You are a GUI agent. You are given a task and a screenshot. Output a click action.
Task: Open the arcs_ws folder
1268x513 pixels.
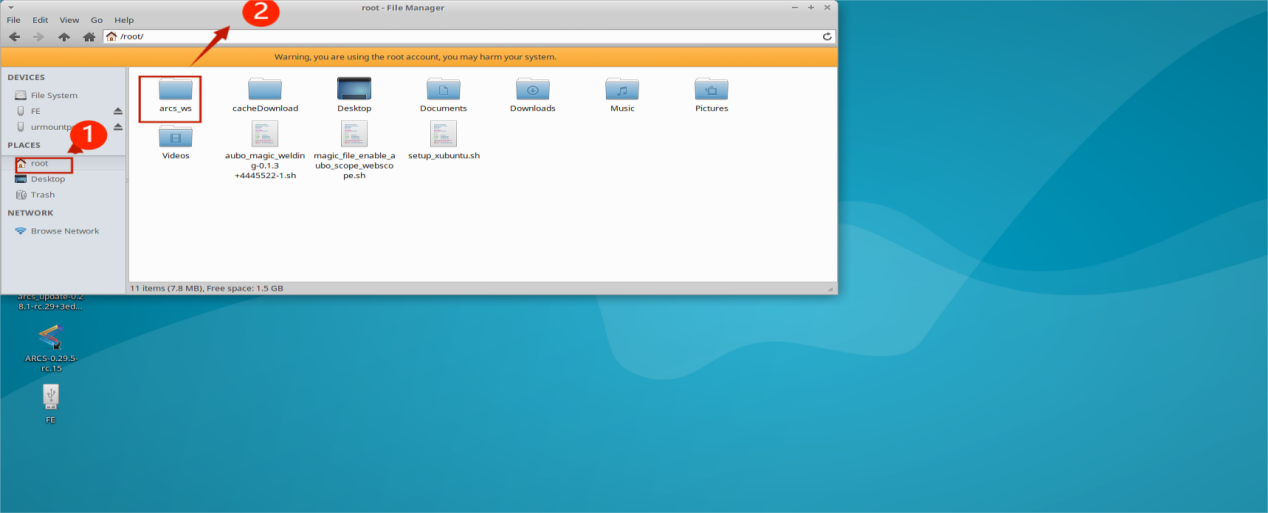point(175,96)
